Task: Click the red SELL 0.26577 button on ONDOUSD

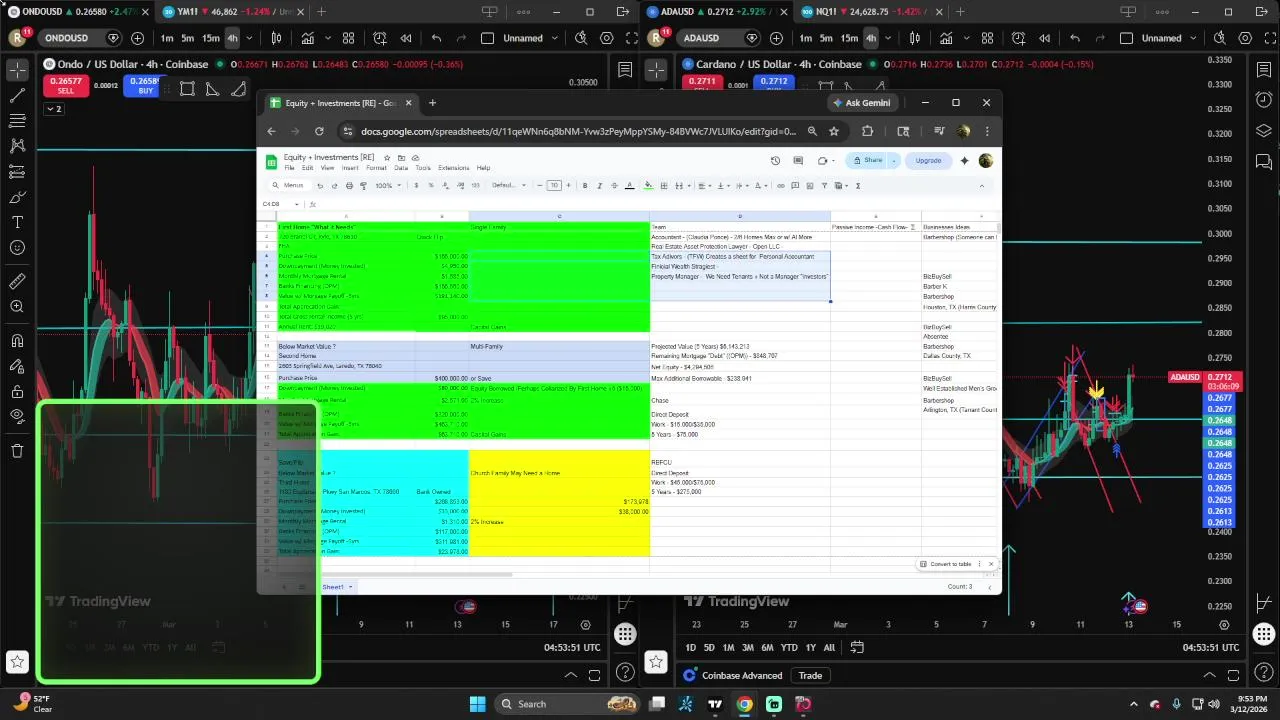Action: pyautogui.click(x=65, y=86)
